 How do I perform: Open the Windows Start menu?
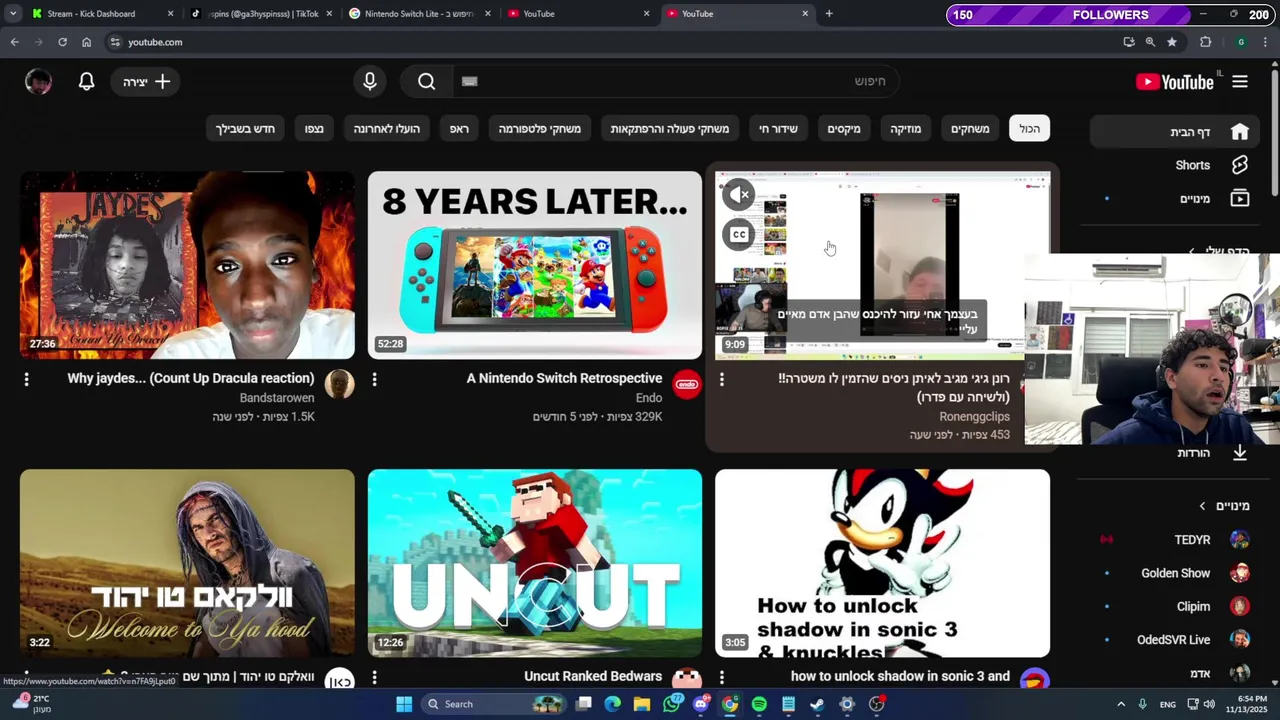pyautogui.click(x=404, y=704)
